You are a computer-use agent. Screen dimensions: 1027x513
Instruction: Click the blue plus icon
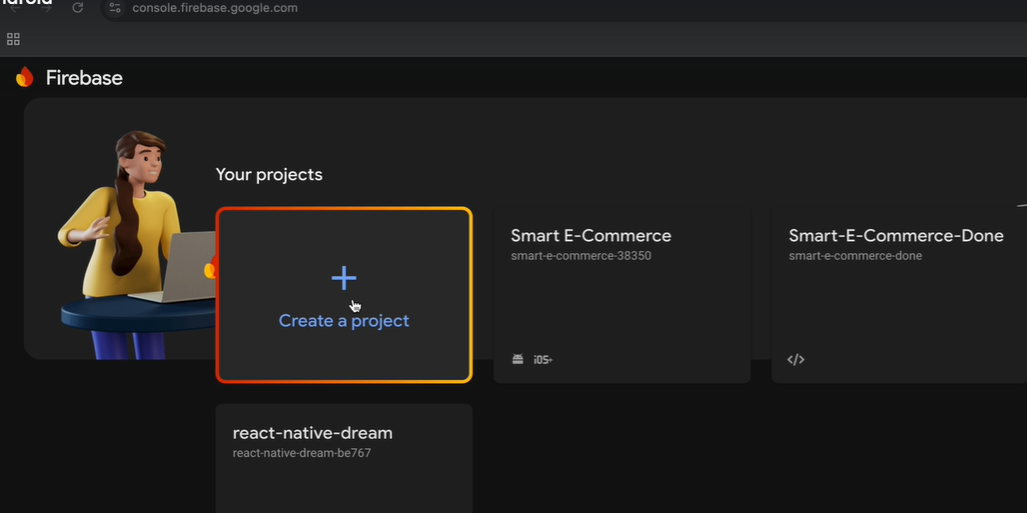pos(344,278)
